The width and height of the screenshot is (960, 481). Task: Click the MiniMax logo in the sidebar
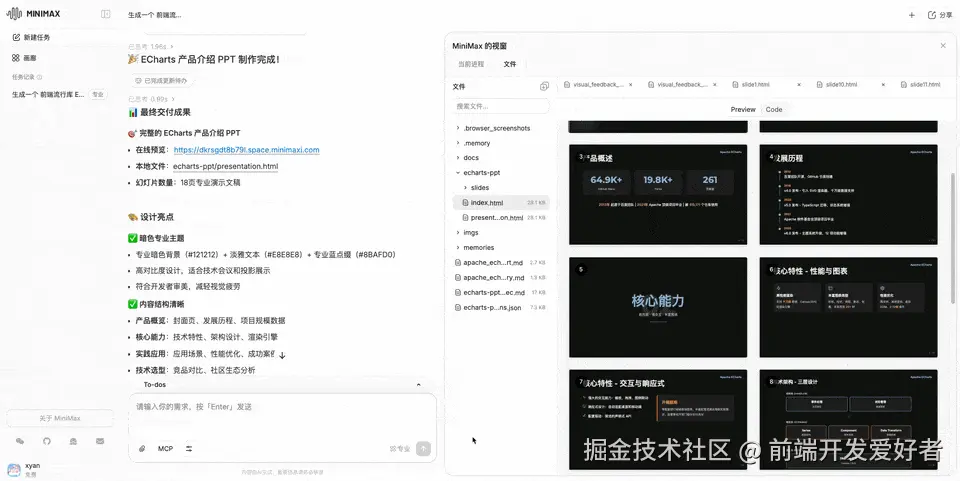tap(33, 13)
